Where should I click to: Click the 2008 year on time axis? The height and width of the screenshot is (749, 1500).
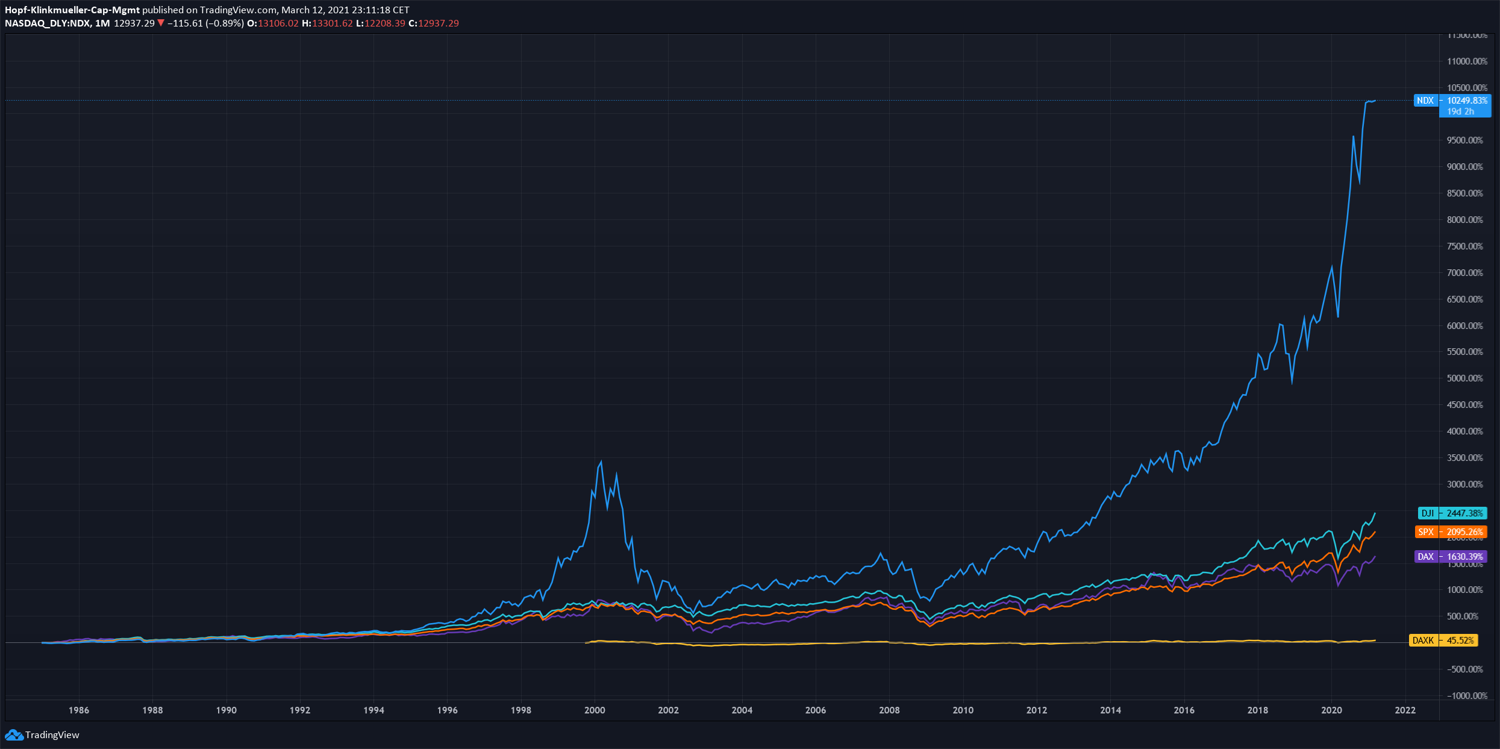pos(889,710)
